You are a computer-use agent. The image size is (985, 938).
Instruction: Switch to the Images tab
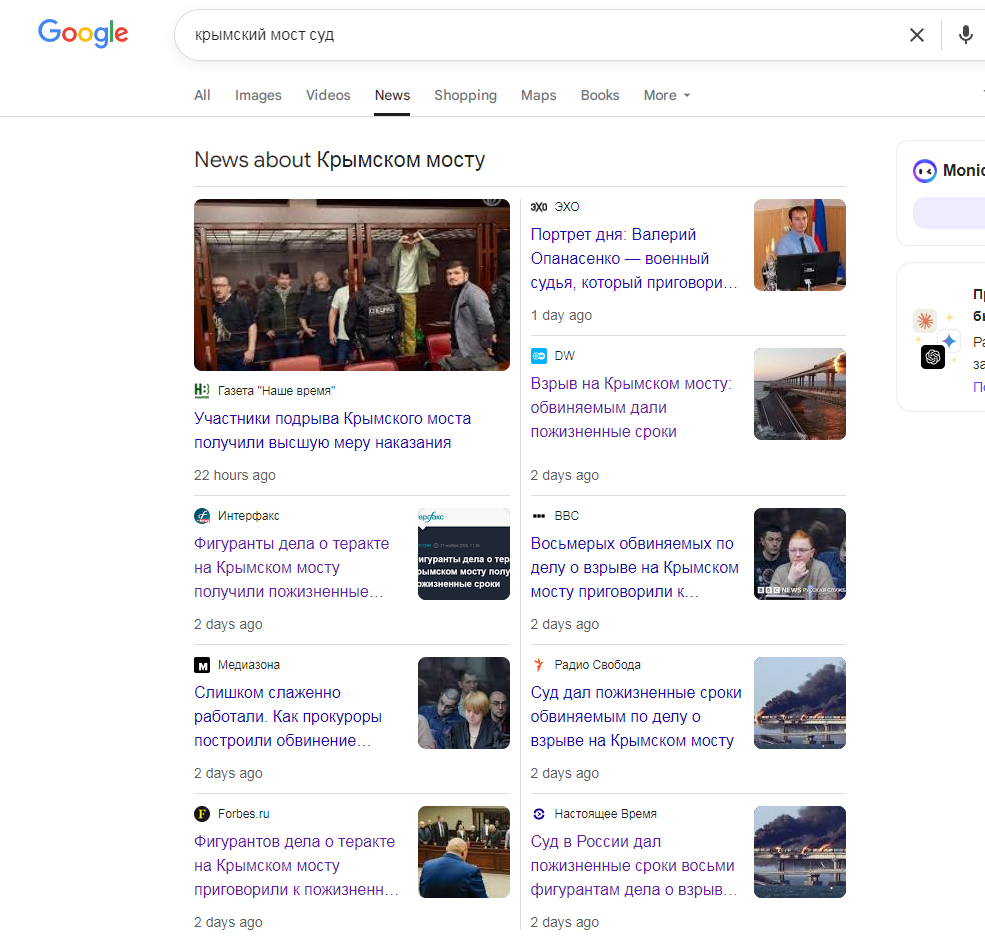pyautogui.click(x=258, y=95)
